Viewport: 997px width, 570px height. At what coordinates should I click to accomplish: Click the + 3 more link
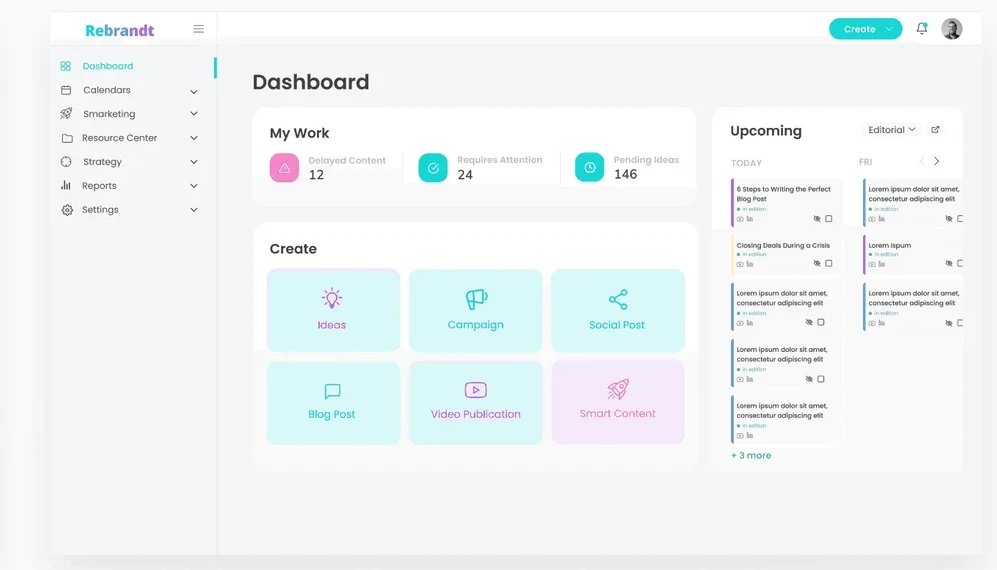pyautogui.click(x=751, y=455)
